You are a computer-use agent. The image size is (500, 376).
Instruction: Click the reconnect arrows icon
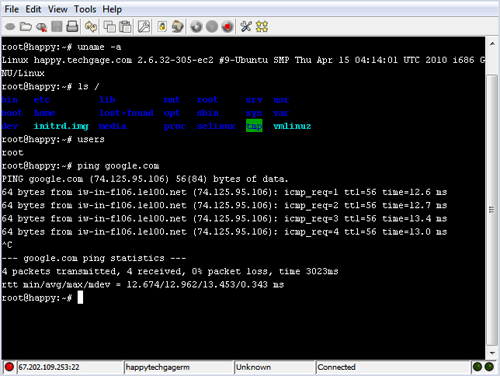[91, 27]
